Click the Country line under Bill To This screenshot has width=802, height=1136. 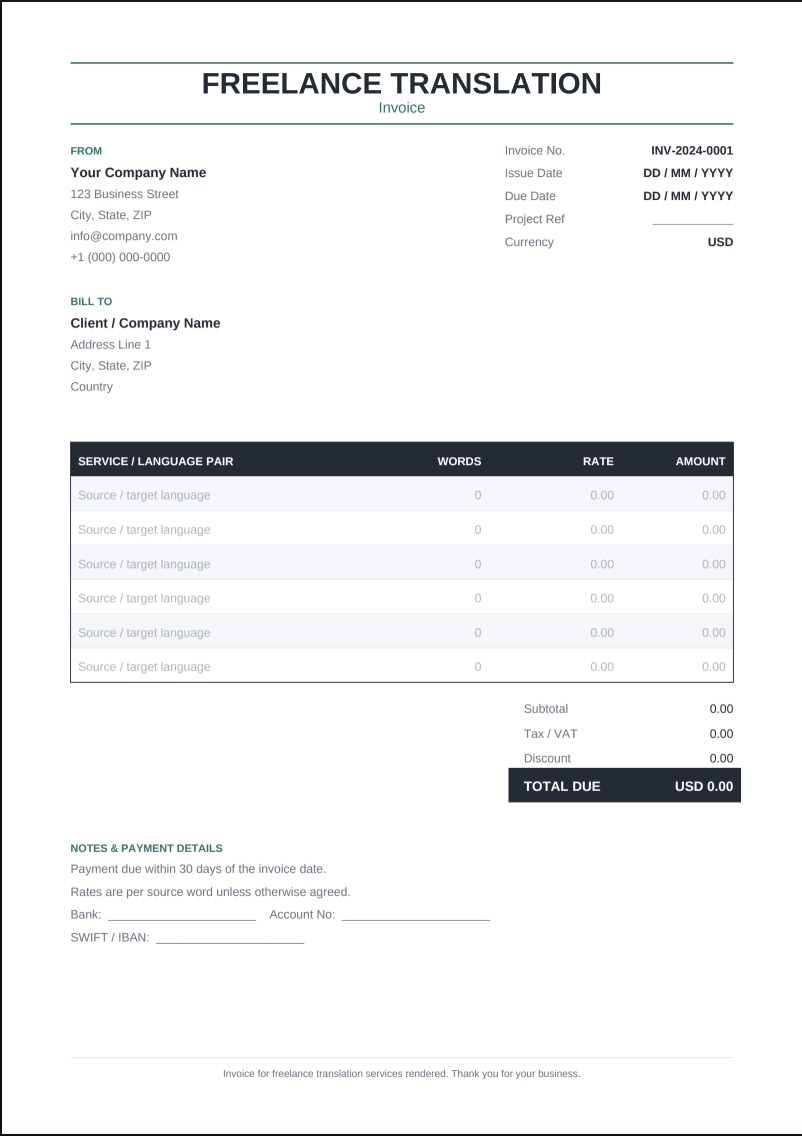pyautogui.click(x=91, y=387)
